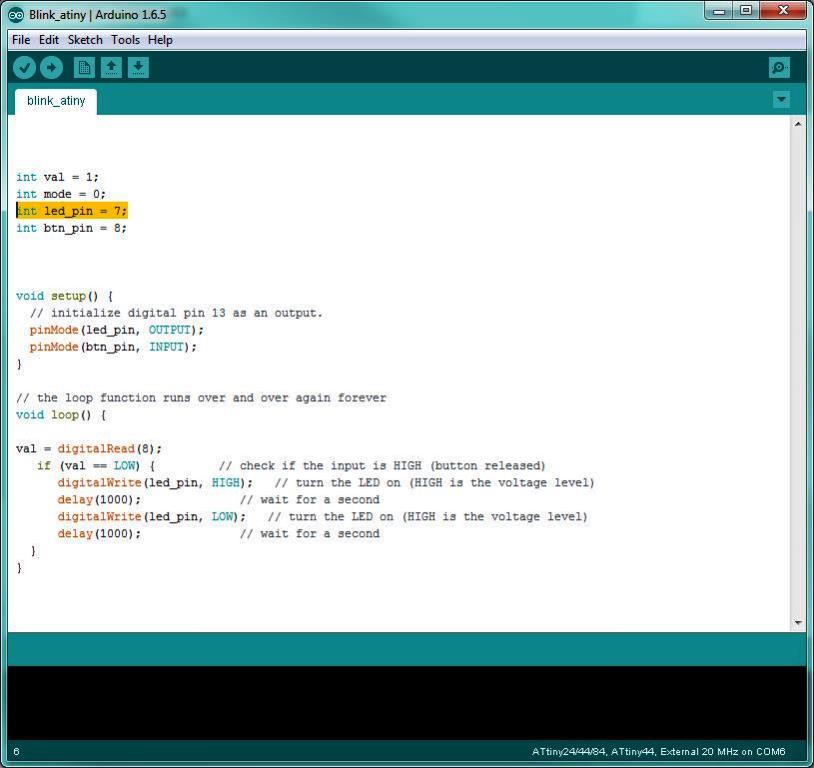Open a sketch with the up-arrow icon
The image size is (814, 768).
pos(111,68)
